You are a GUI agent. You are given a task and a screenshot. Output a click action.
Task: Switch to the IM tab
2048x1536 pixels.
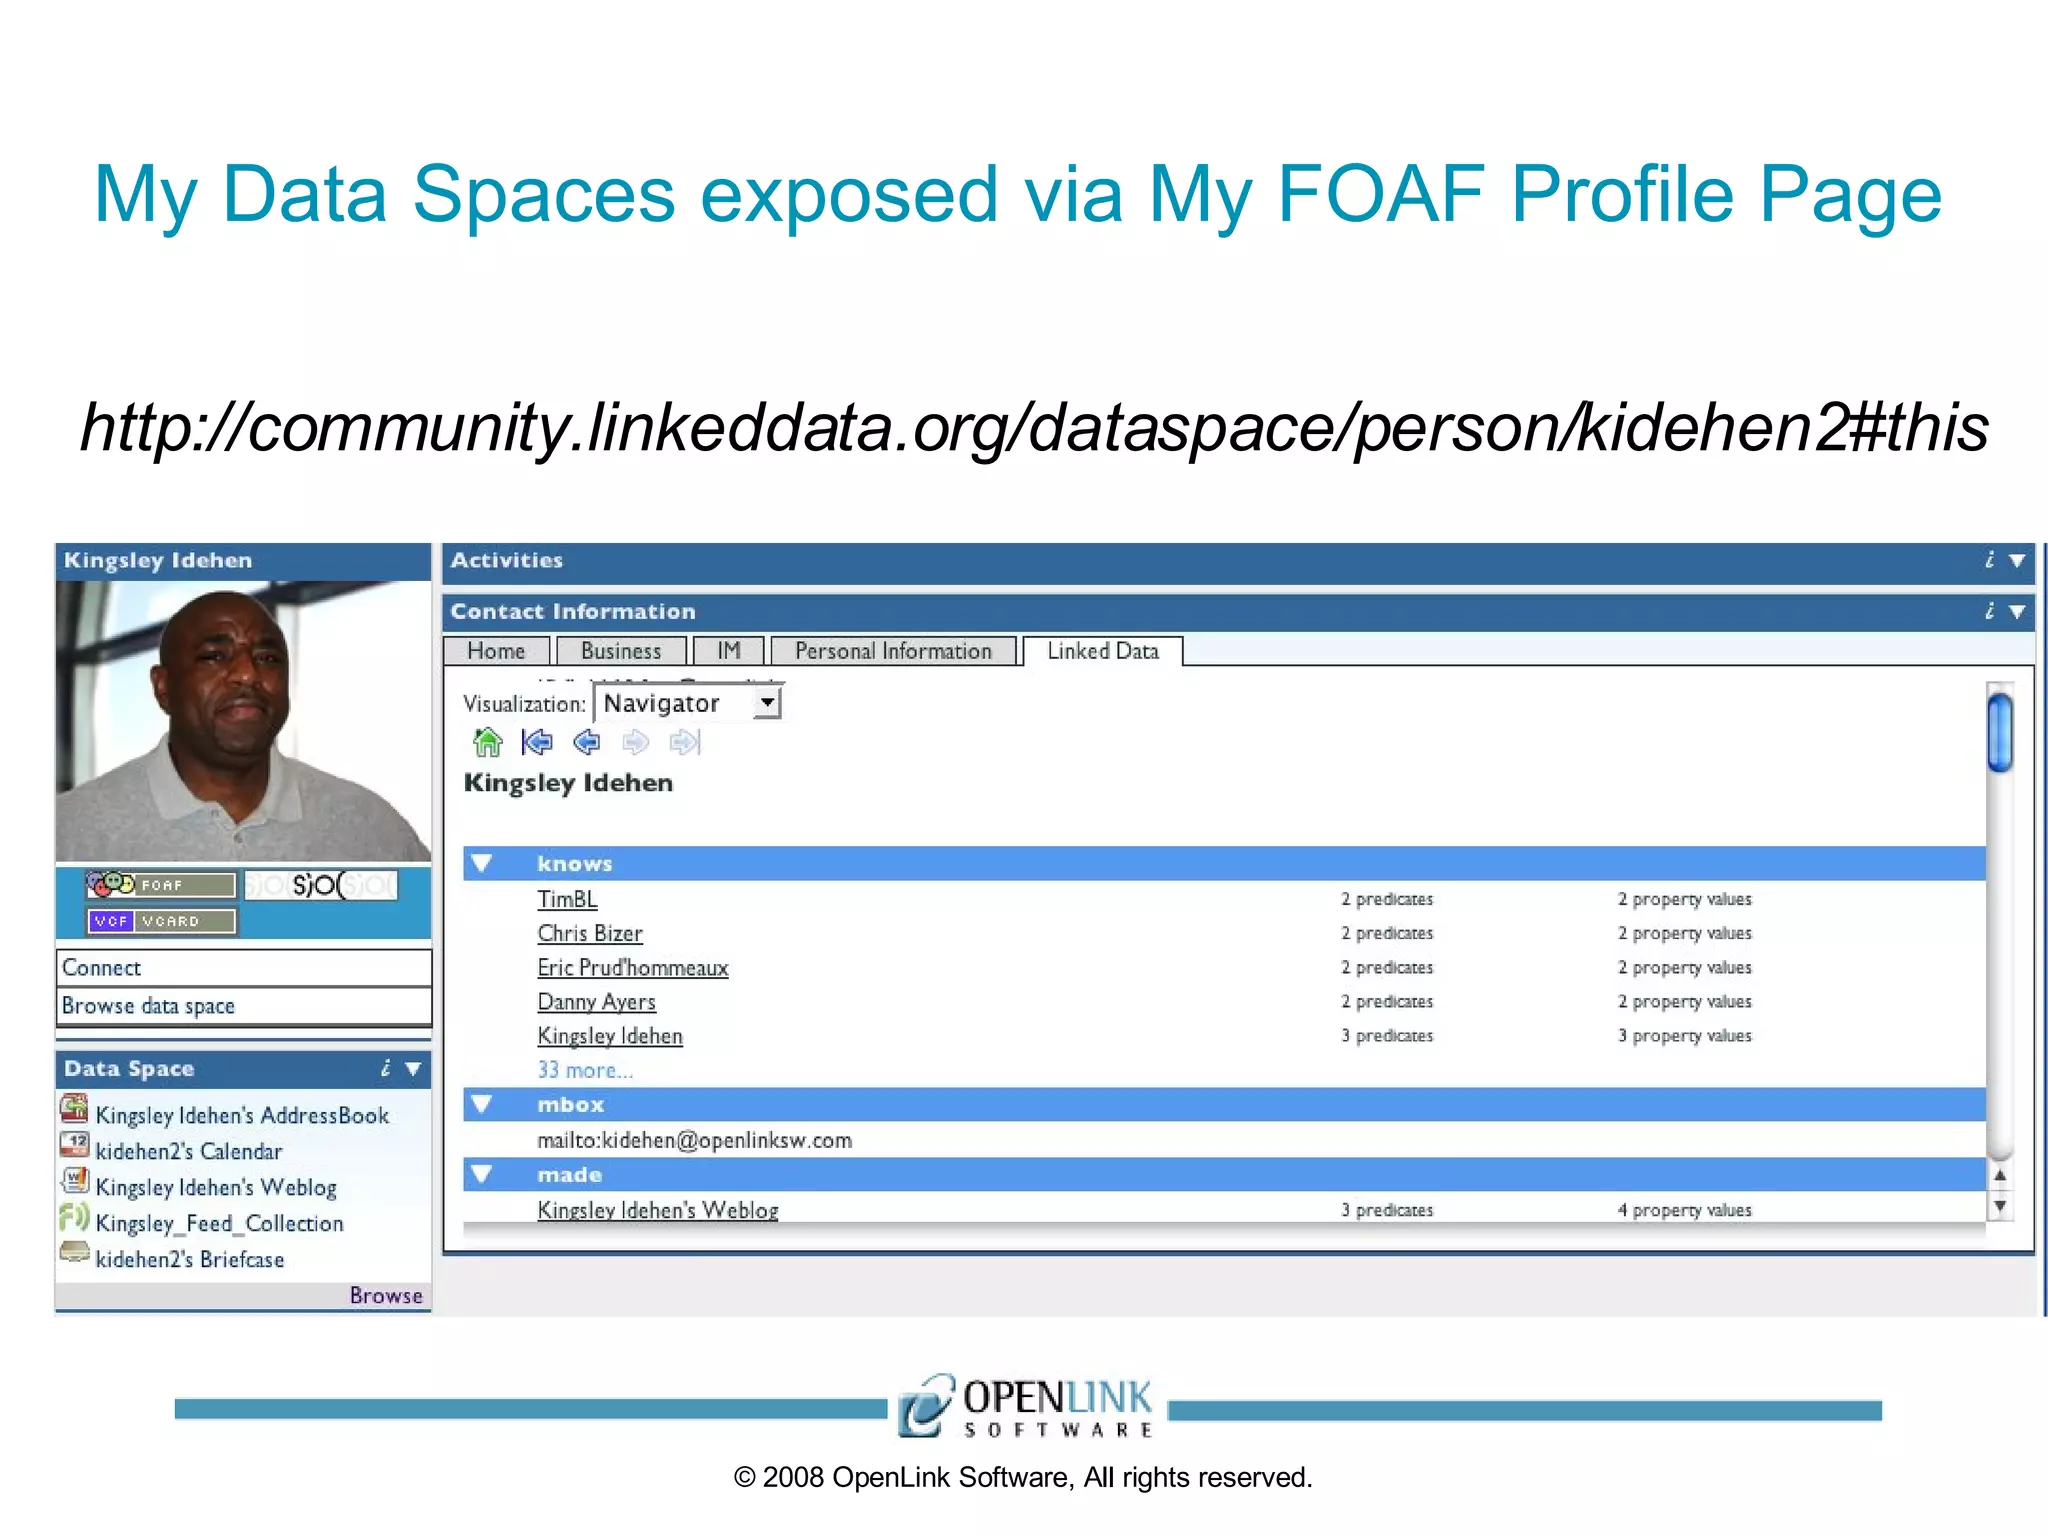(729, 651)
